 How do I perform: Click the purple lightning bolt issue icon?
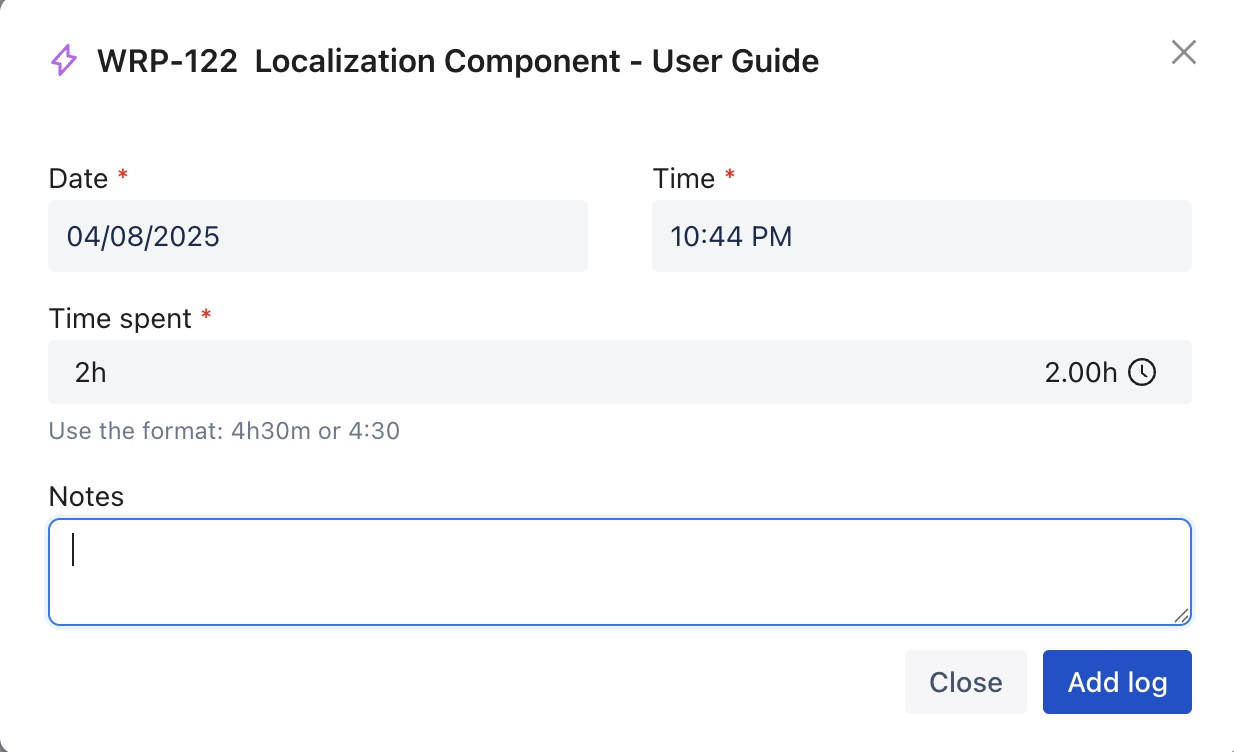(64, 61)
